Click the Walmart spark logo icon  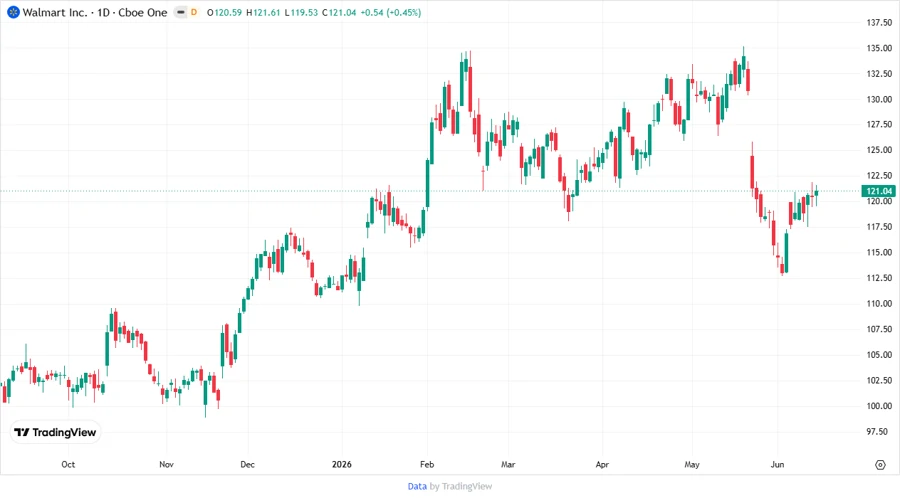[x=13, y=12]
